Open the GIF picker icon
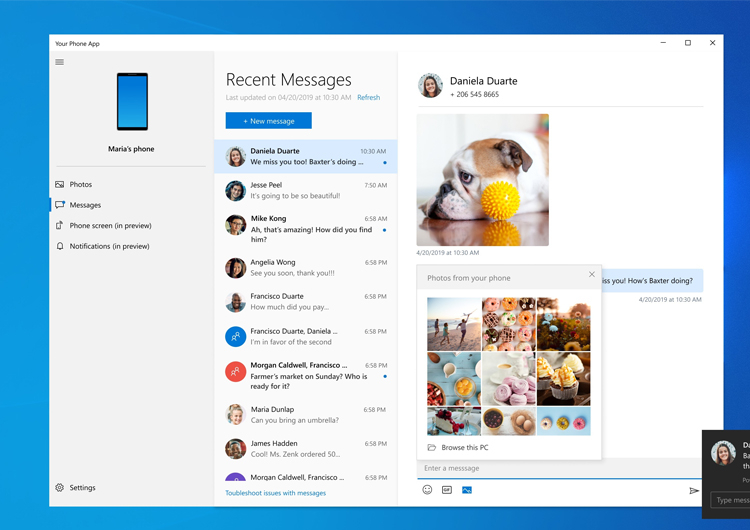Screen dimensions: 750x530 coord(447,490)
